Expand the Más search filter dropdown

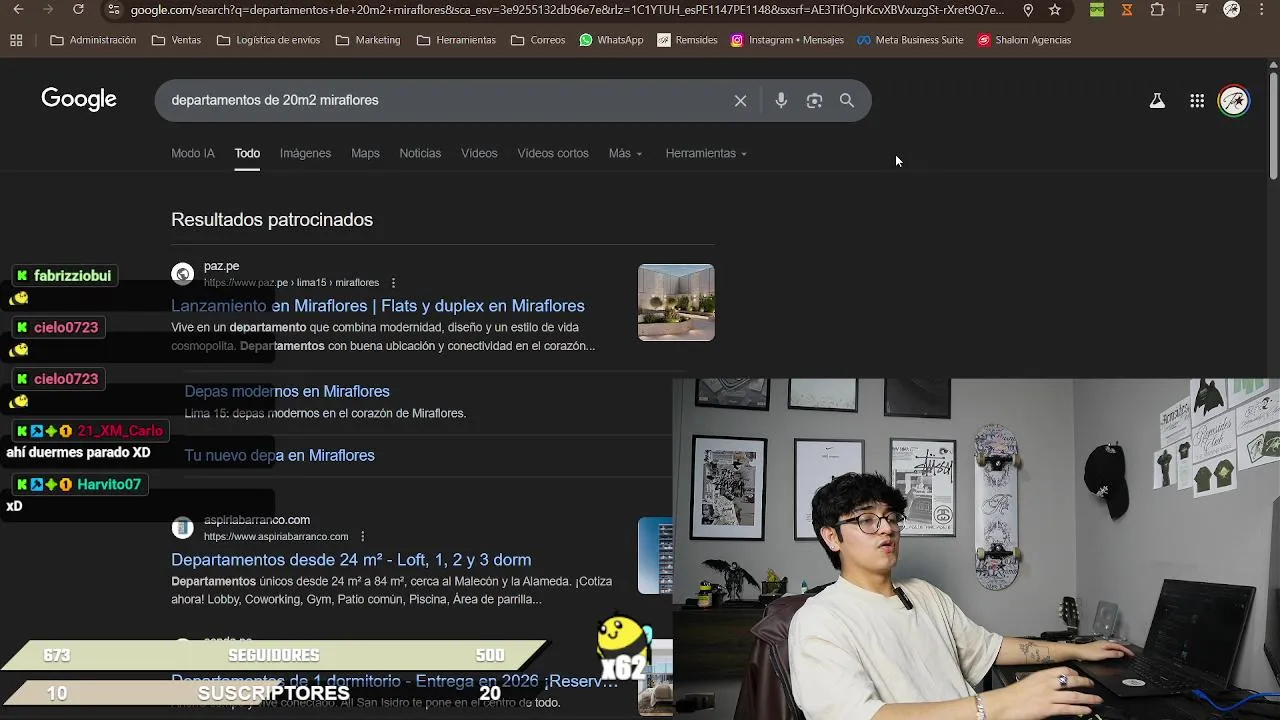625,153
